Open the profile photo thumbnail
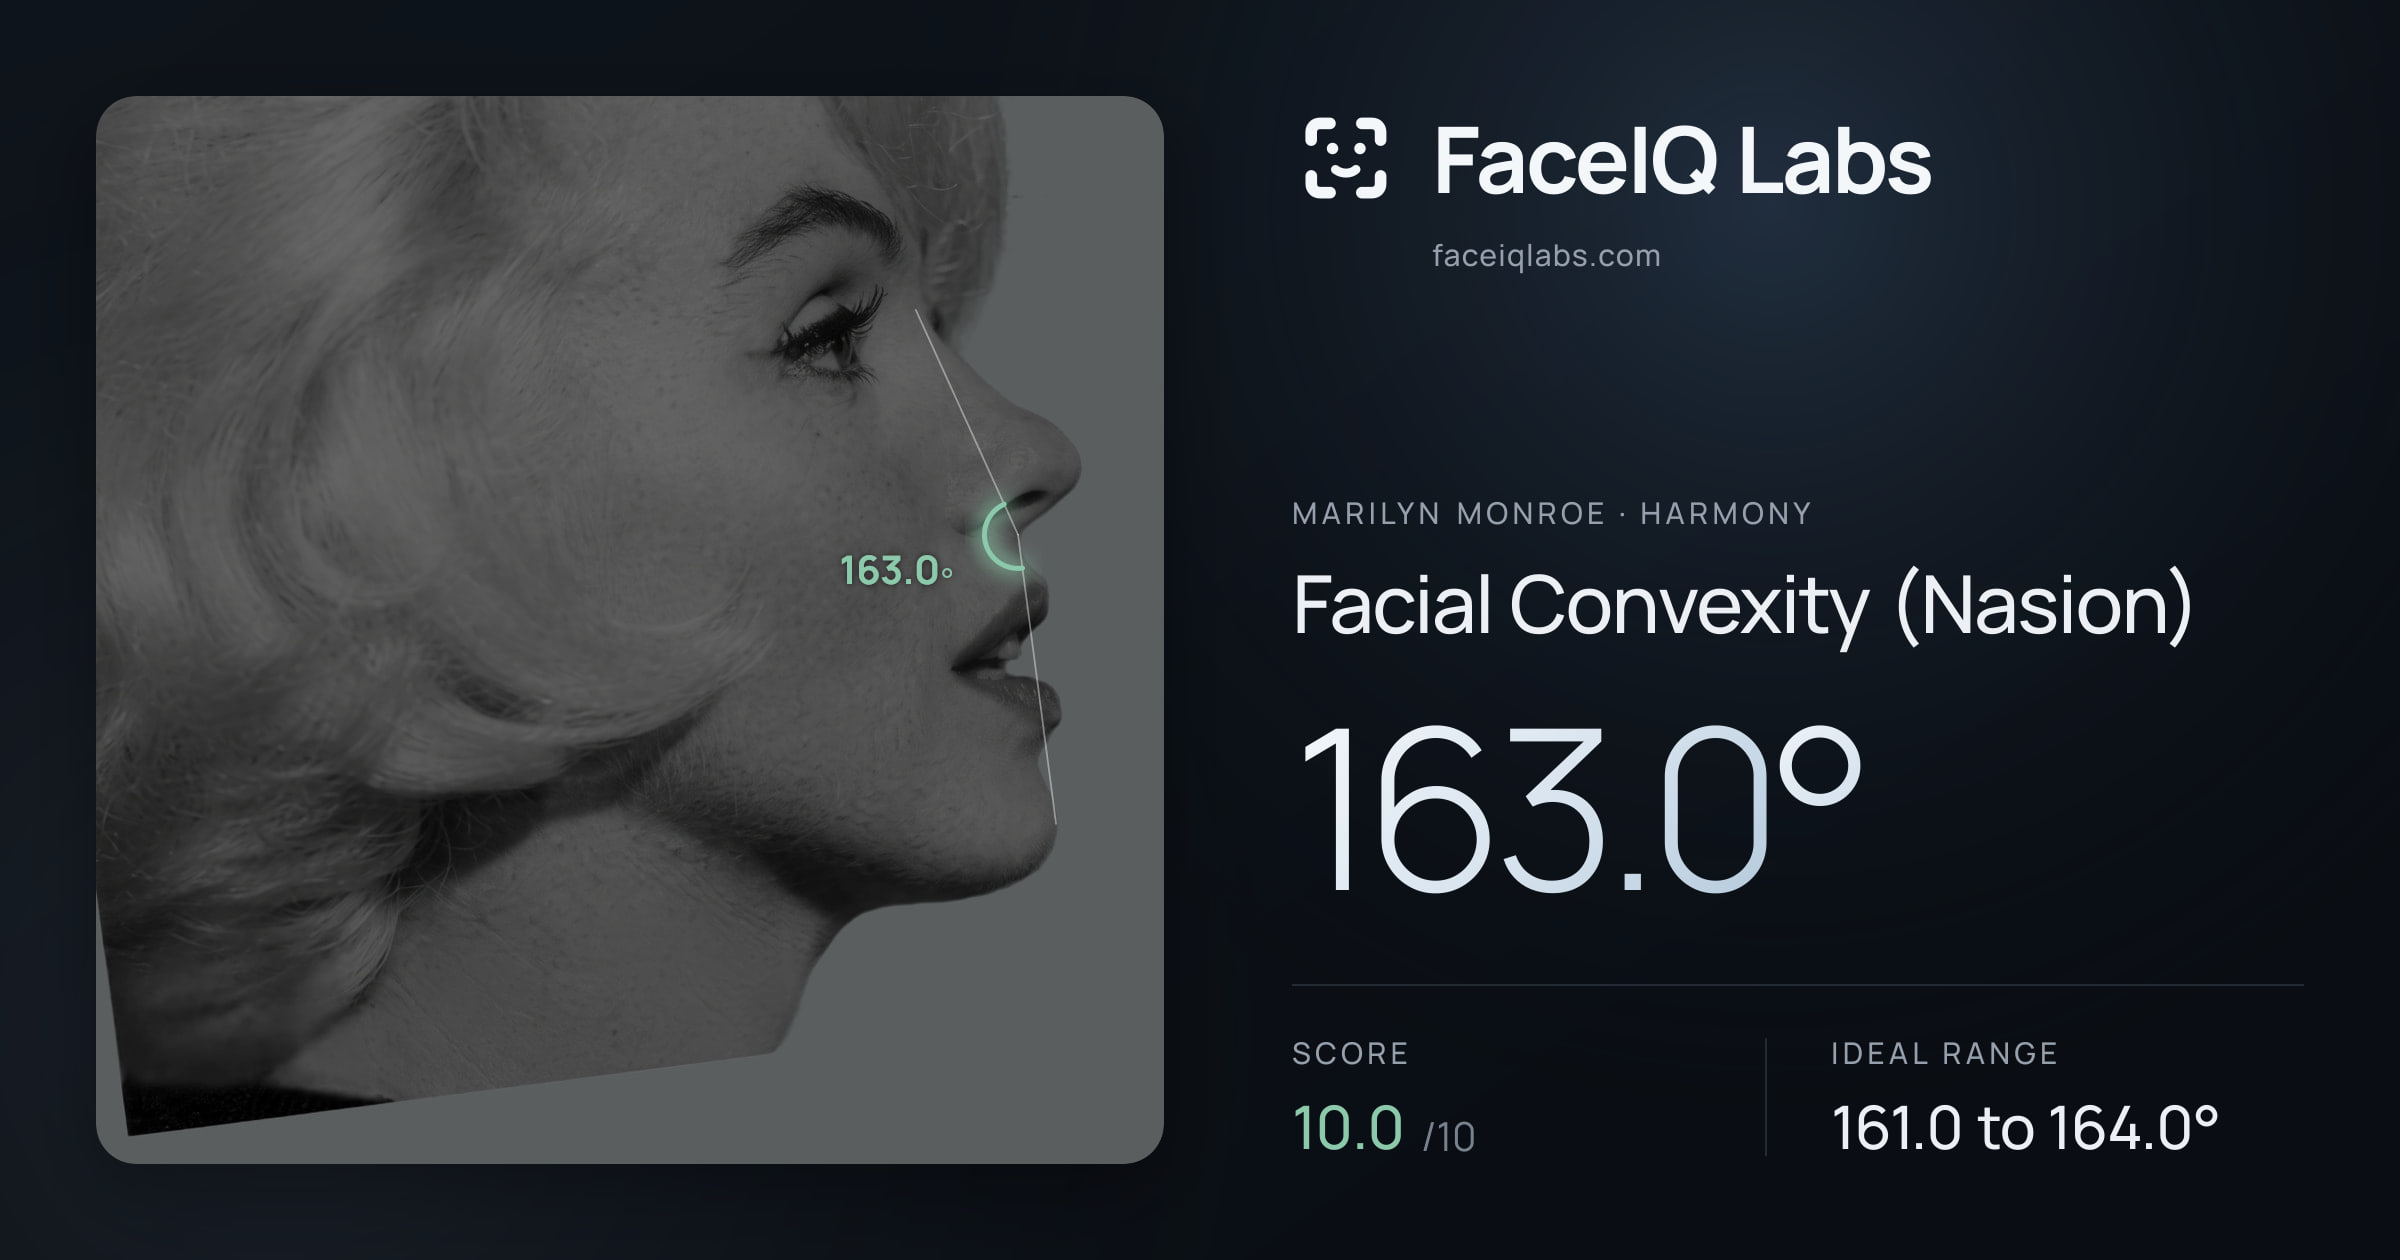Viewport: 2400px width, 1260px height. (630, 630)
